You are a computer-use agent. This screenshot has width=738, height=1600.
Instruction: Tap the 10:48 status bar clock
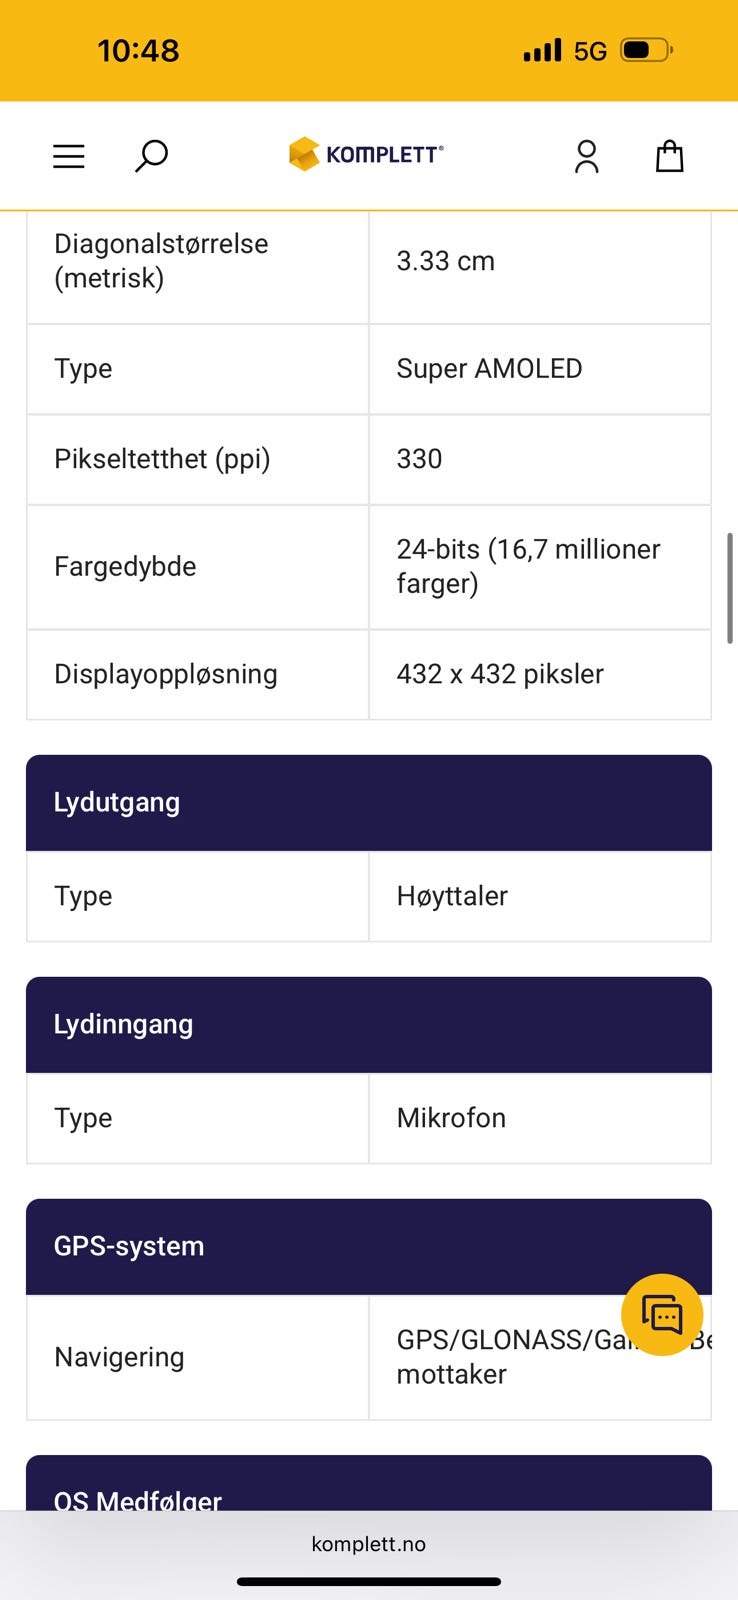[x=138, y=50]
